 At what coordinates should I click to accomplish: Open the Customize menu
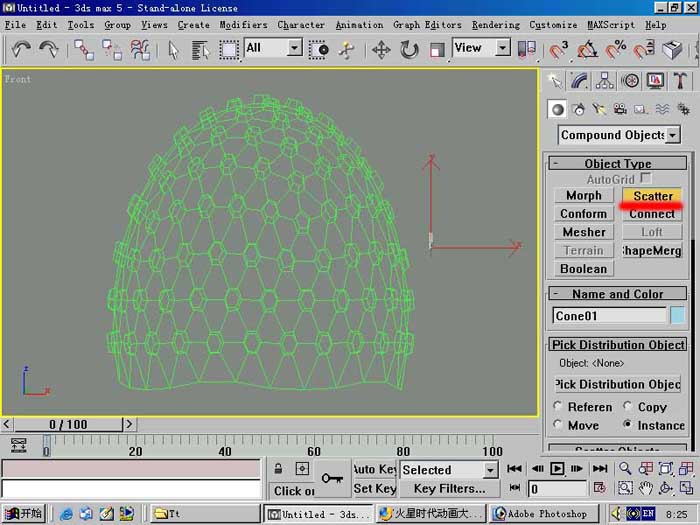pos(553,25)
